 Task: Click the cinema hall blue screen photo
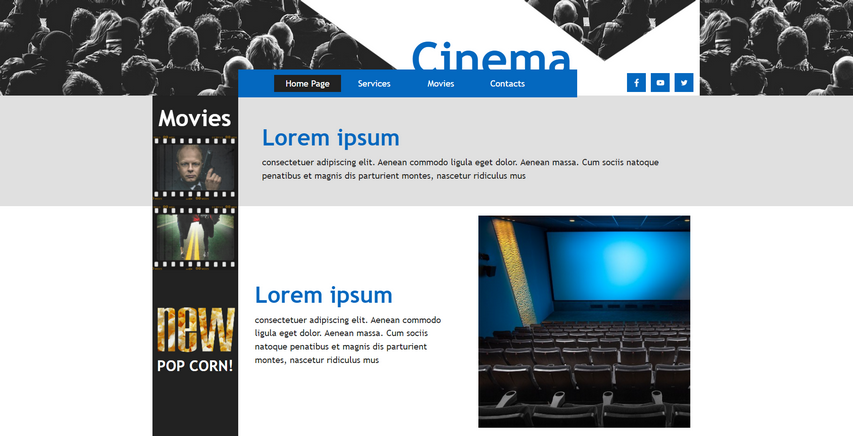[584, 321]
